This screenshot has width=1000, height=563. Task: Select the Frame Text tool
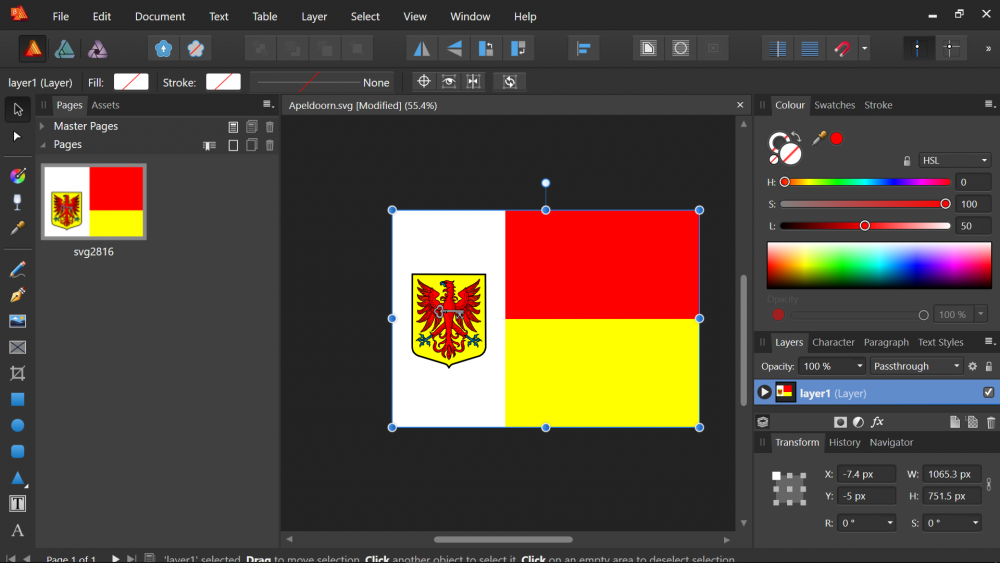[17, 504]
